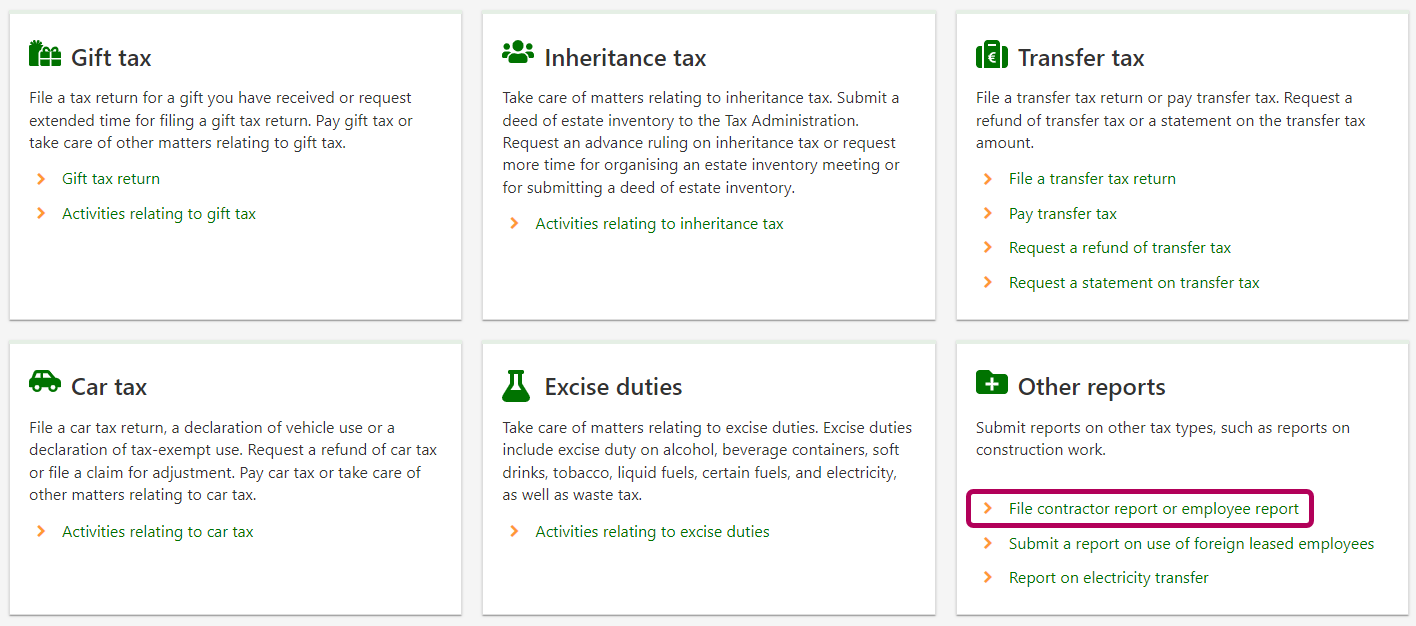Open Report on electricity transfer link

click(x=1108, y=578)
